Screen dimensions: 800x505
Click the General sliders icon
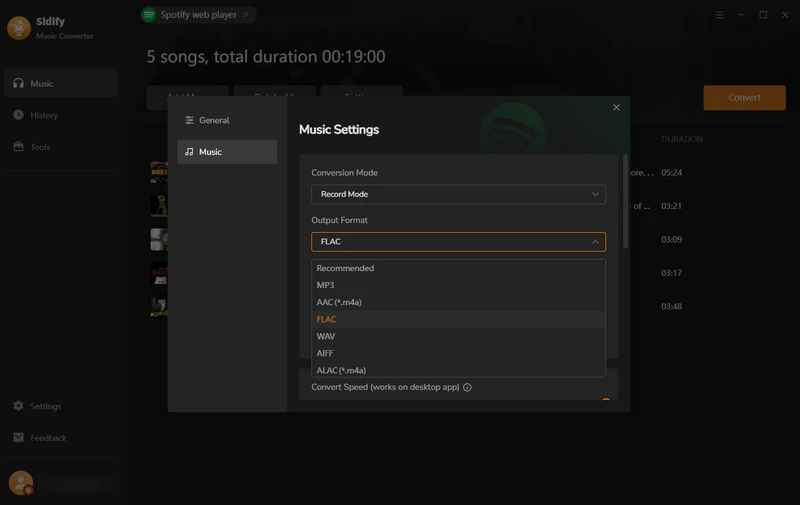(x=189, y=120)
